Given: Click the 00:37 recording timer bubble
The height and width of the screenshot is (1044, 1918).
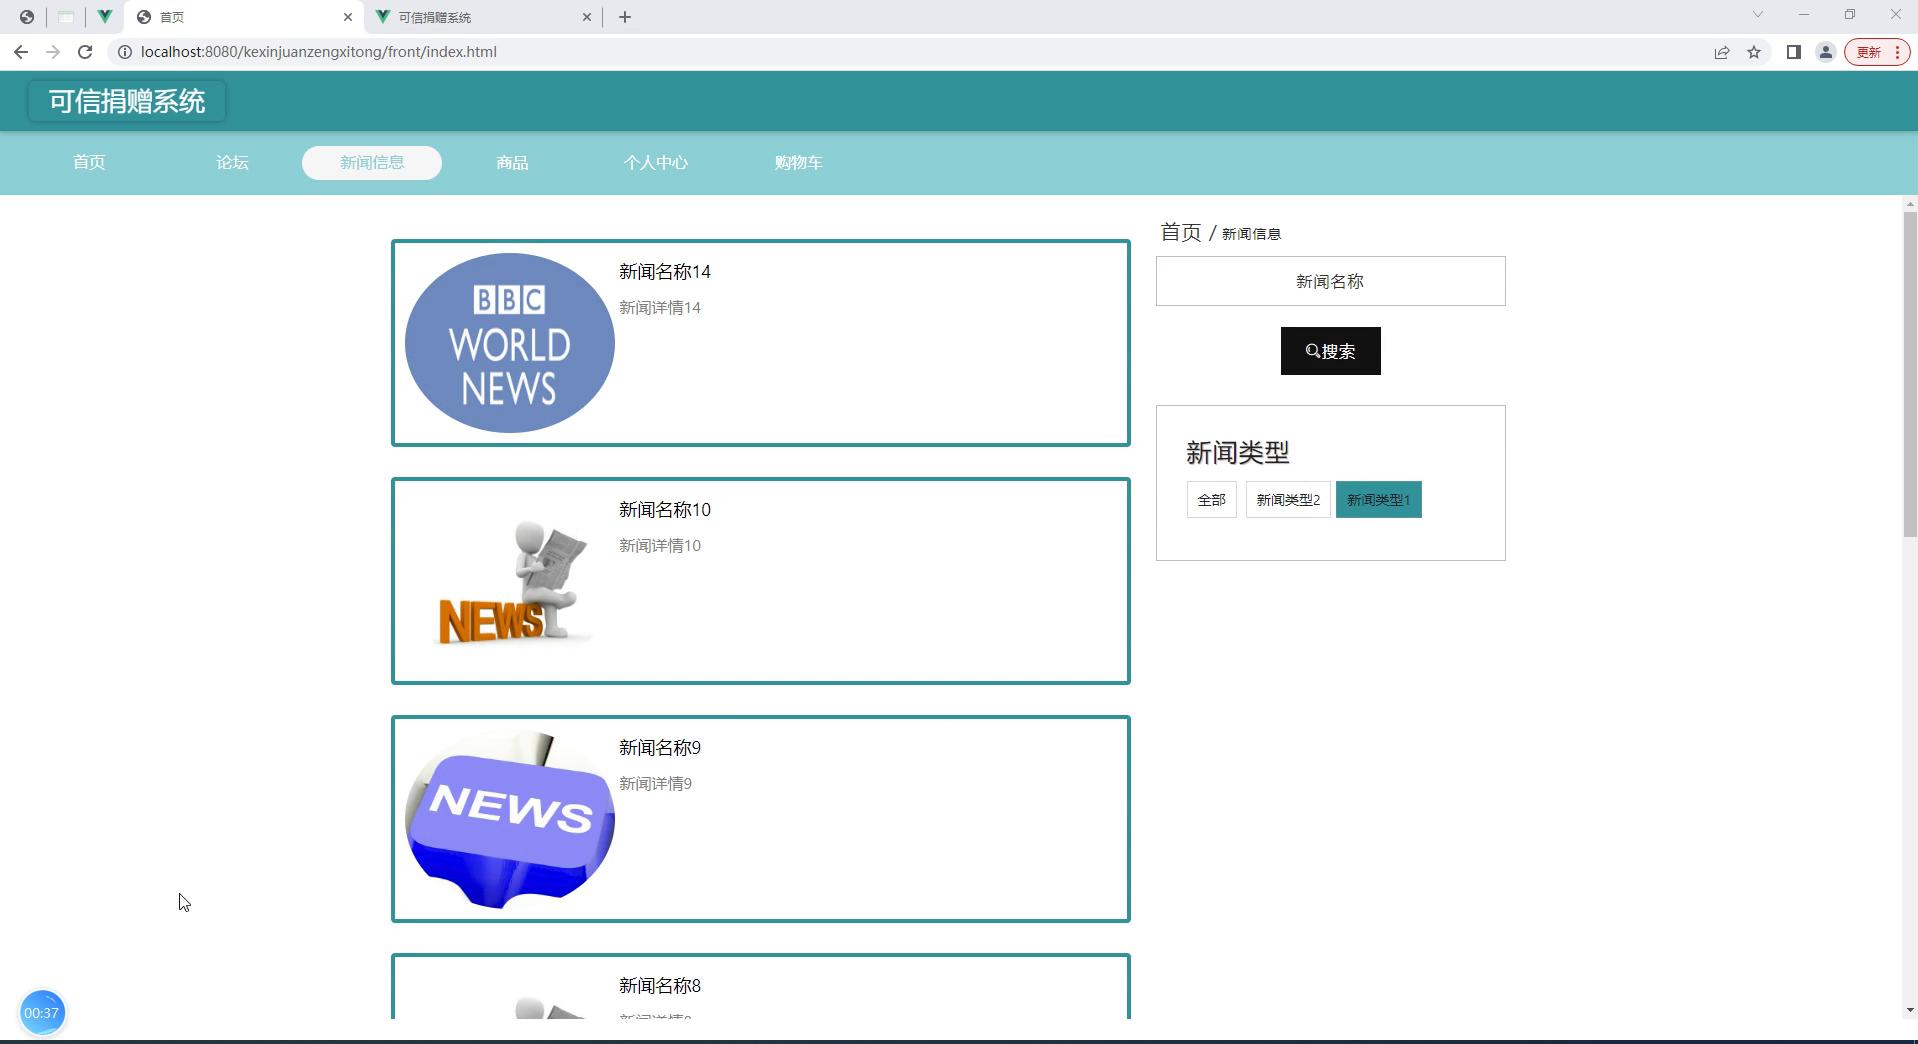Looking at the screenshot, I should coord(42,1012).
